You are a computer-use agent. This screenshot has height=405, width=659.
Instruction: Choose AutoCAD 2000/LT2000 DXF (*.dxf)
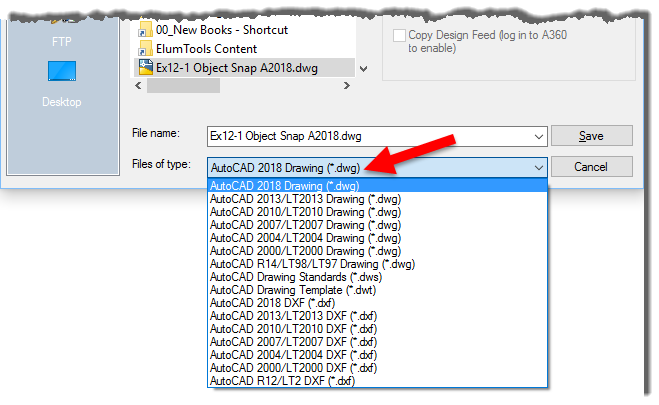[377, 368]
